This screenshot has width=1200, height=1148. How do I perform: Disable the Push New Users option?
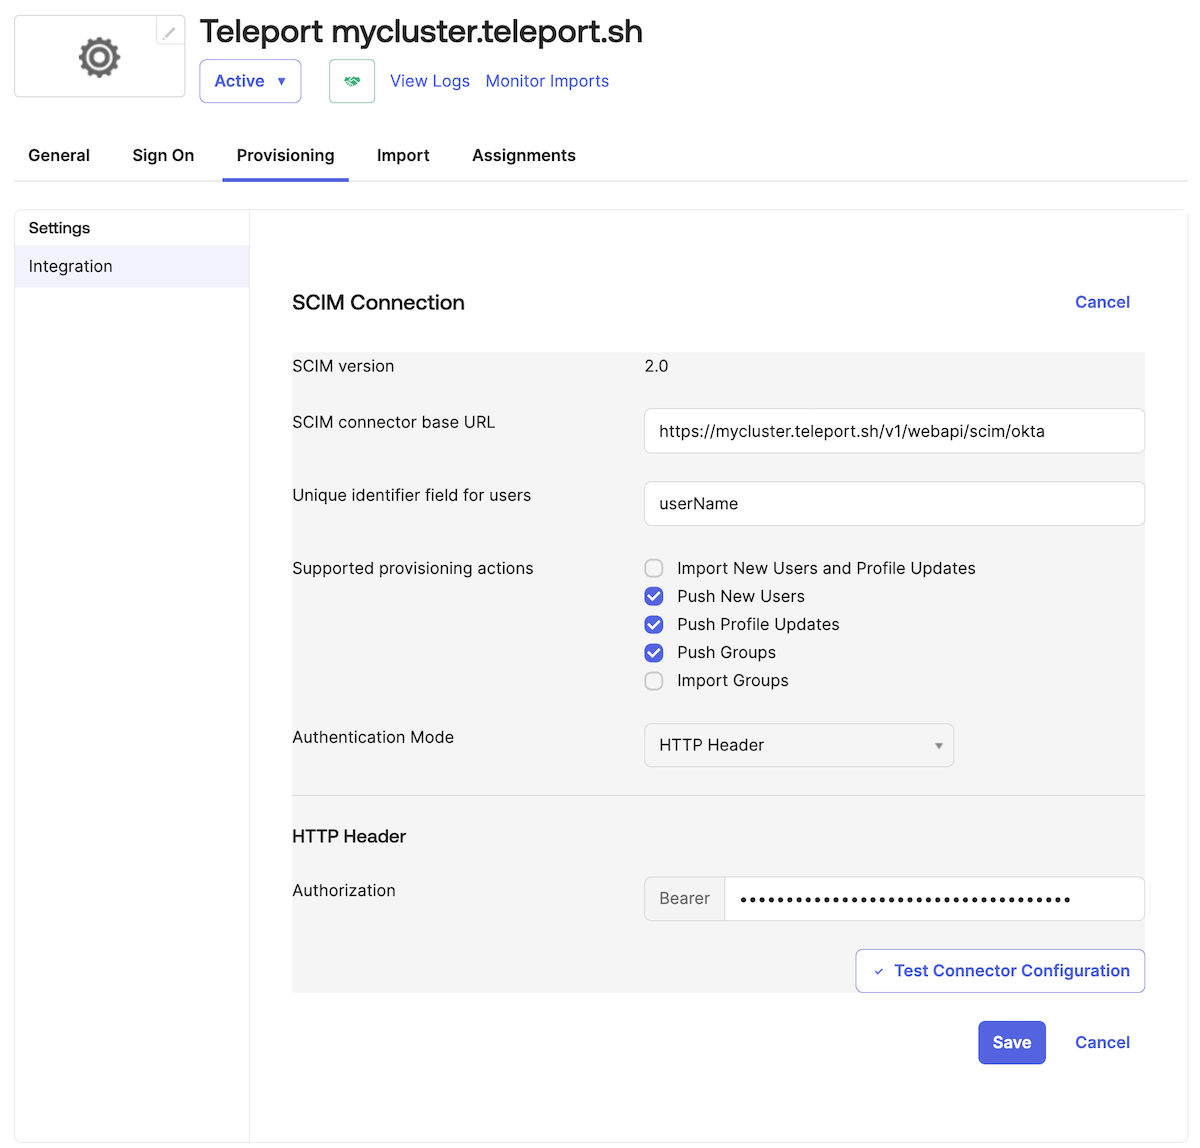(x=653, y=596)
